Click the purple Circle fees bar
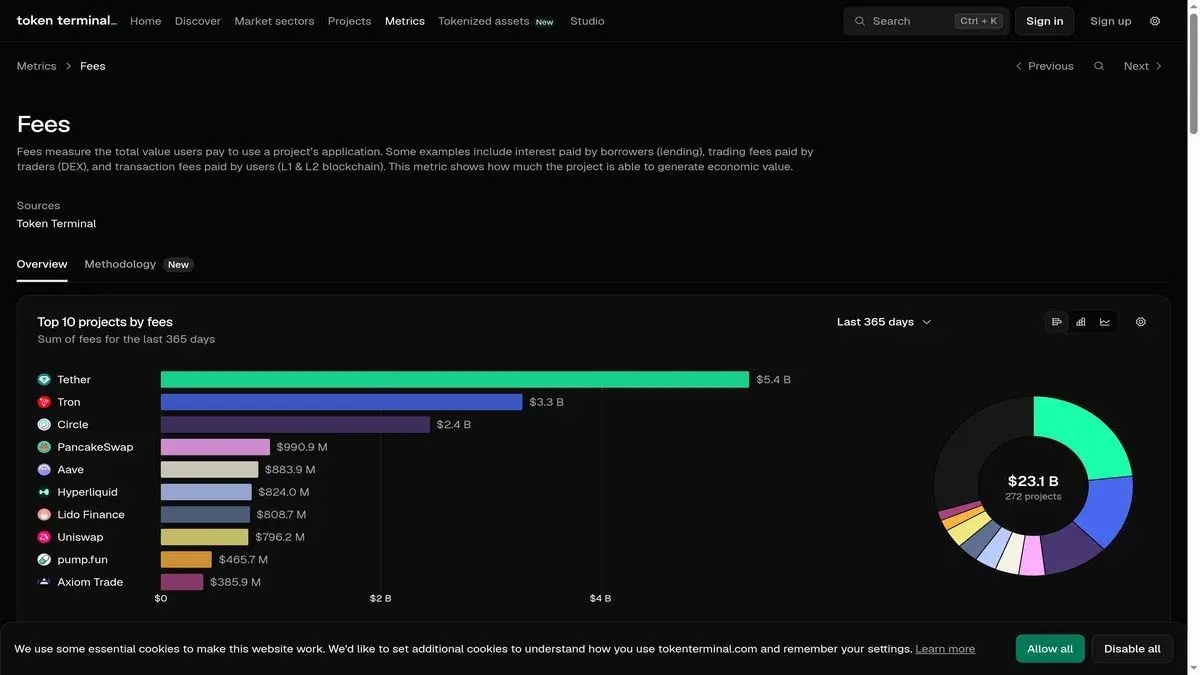 (295, 425)
